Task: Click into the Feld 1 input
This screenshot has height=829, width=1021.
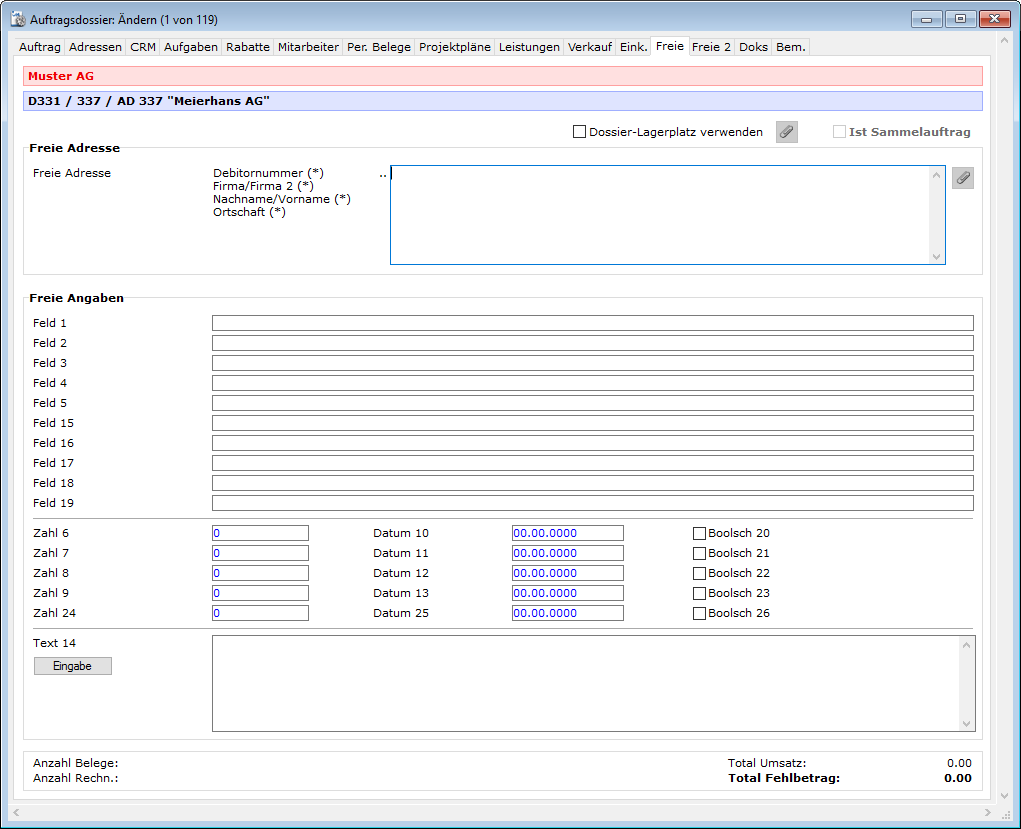Action: pyautogui.click(x=592, y=323)
